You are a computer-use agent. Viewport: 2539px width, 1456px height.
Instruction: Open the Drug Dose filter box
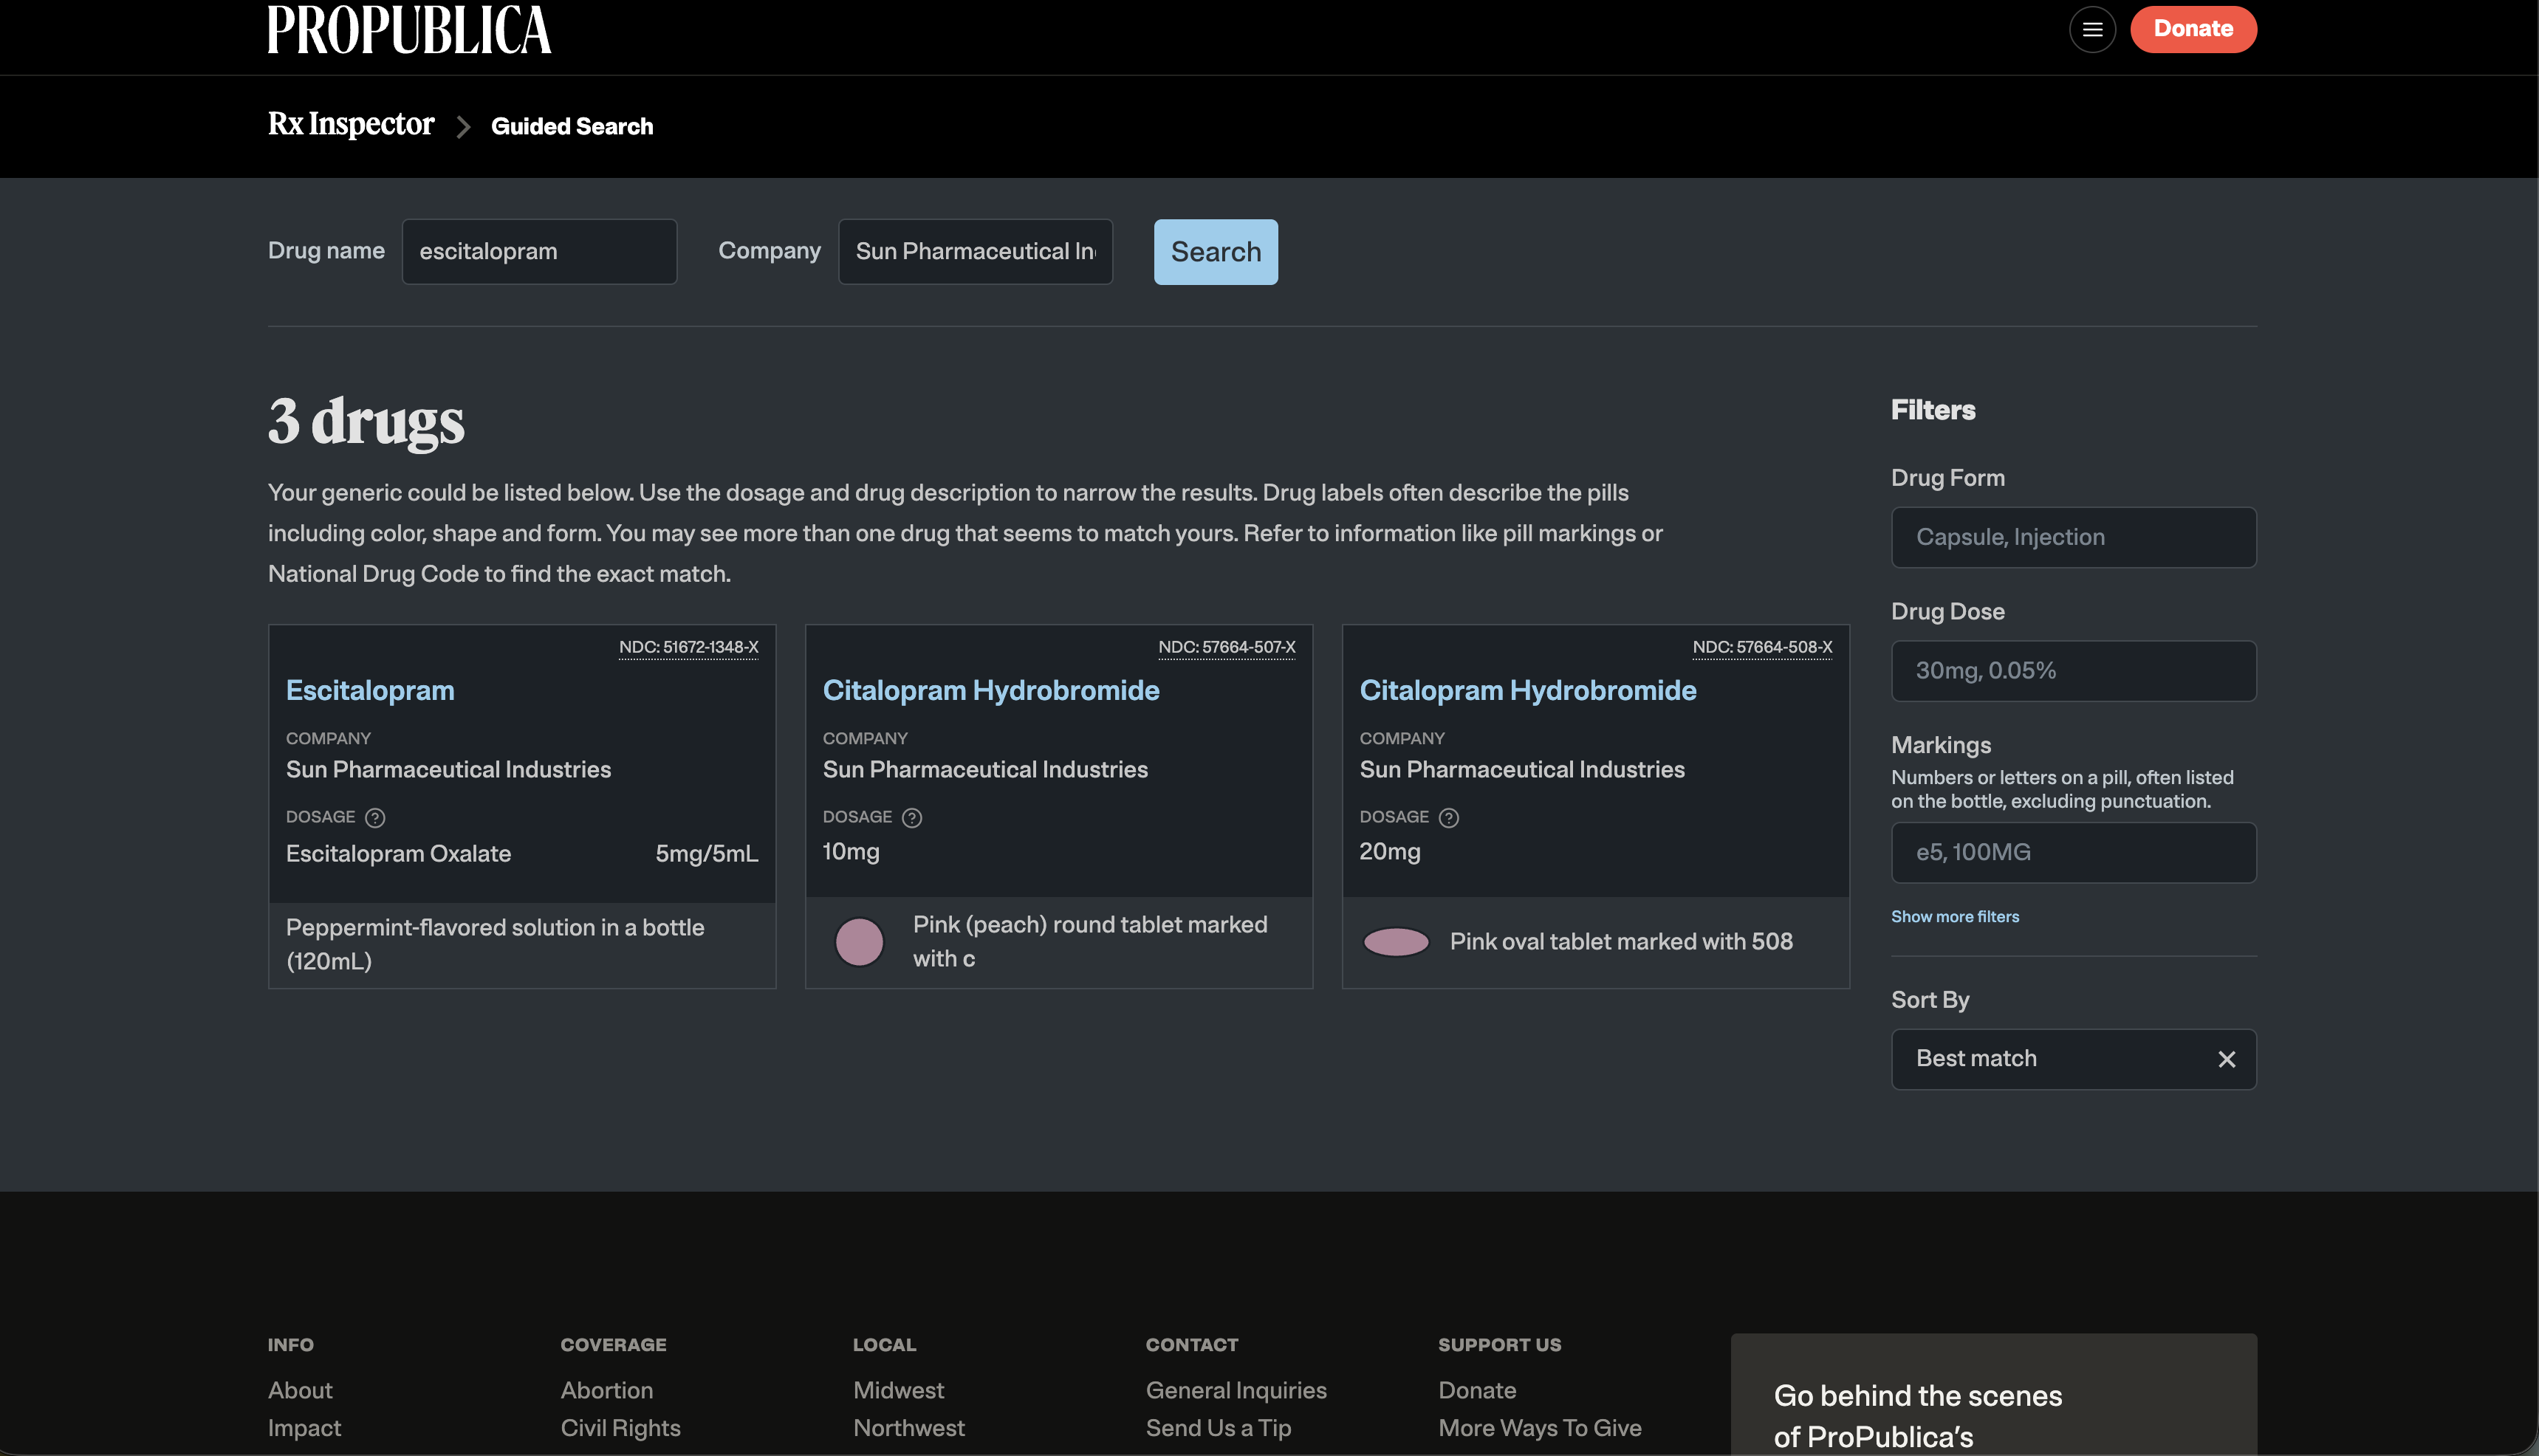2073,670
